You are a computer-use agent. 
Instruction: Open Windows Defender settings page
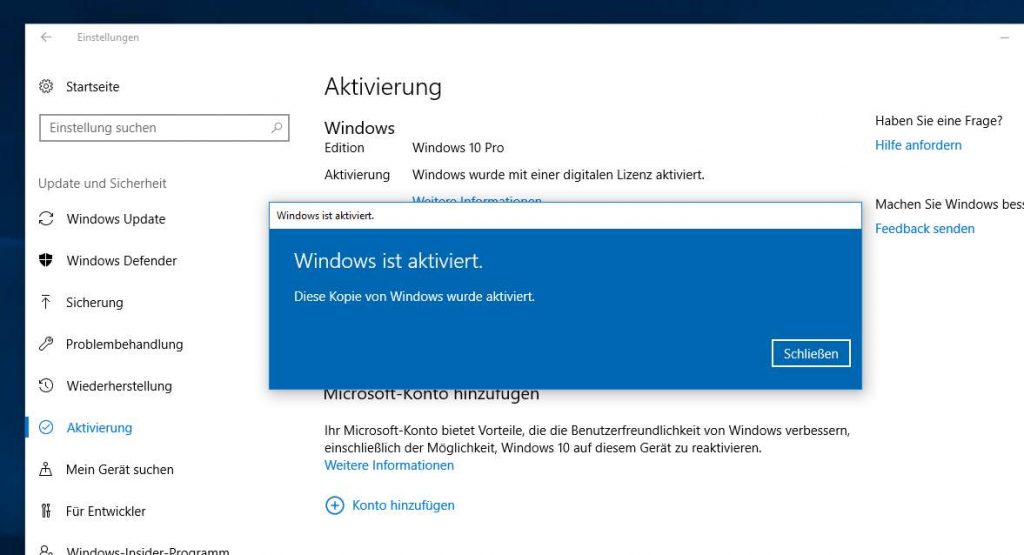pos(121,261)
